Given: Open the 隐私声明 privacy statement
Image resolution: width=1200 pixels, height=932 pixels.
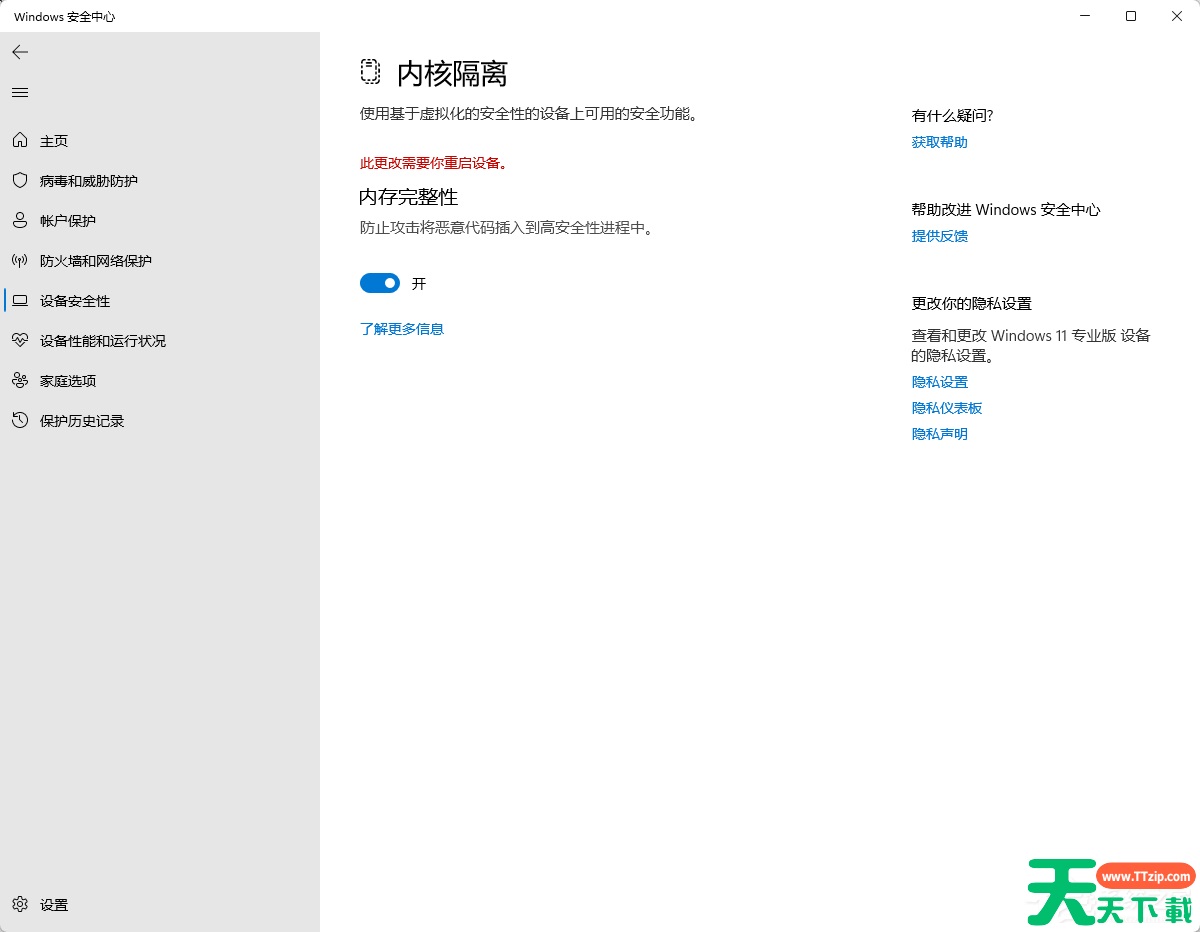Looking at the screenshot, I should pos(939,433).
